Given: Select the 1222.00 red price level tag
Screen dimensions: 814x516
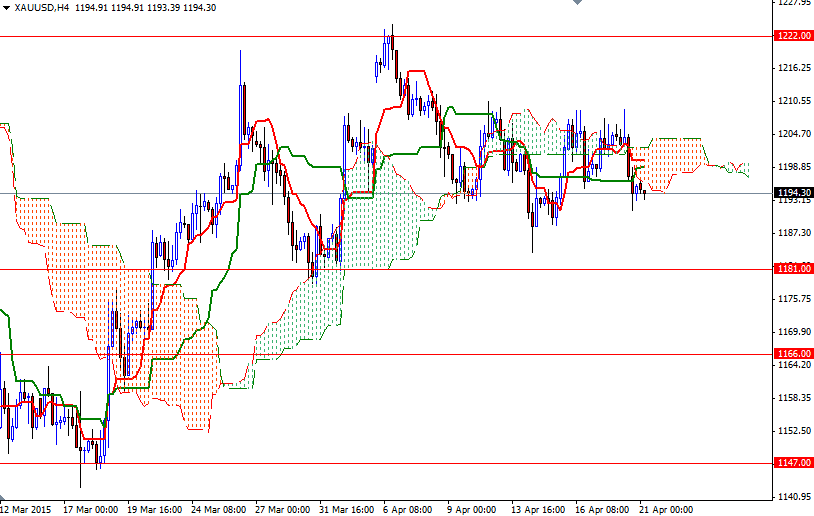Looking at the screenshot, I should pos(792,35).
